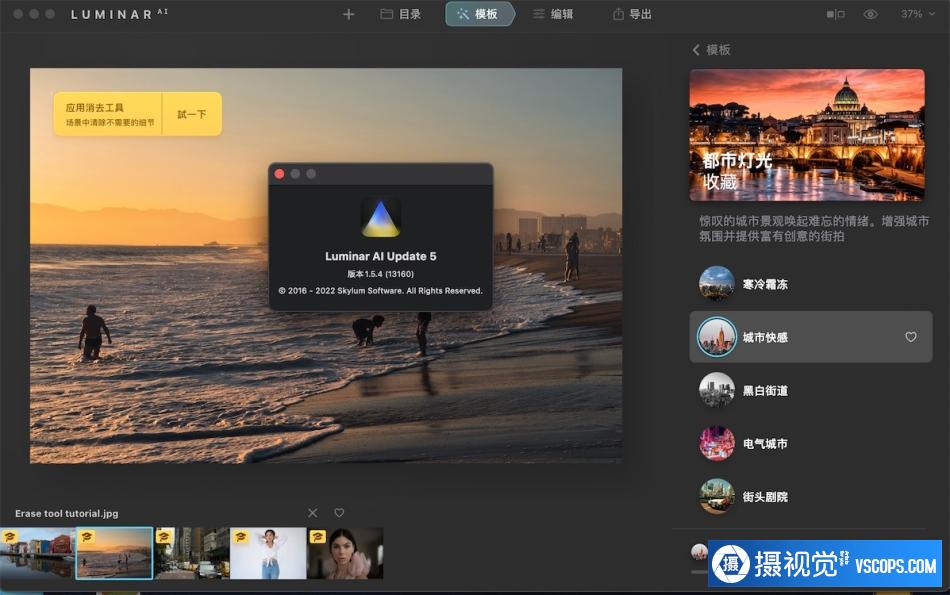Select the colorful houses filmstrip thumbnail

tap(37, 553)
